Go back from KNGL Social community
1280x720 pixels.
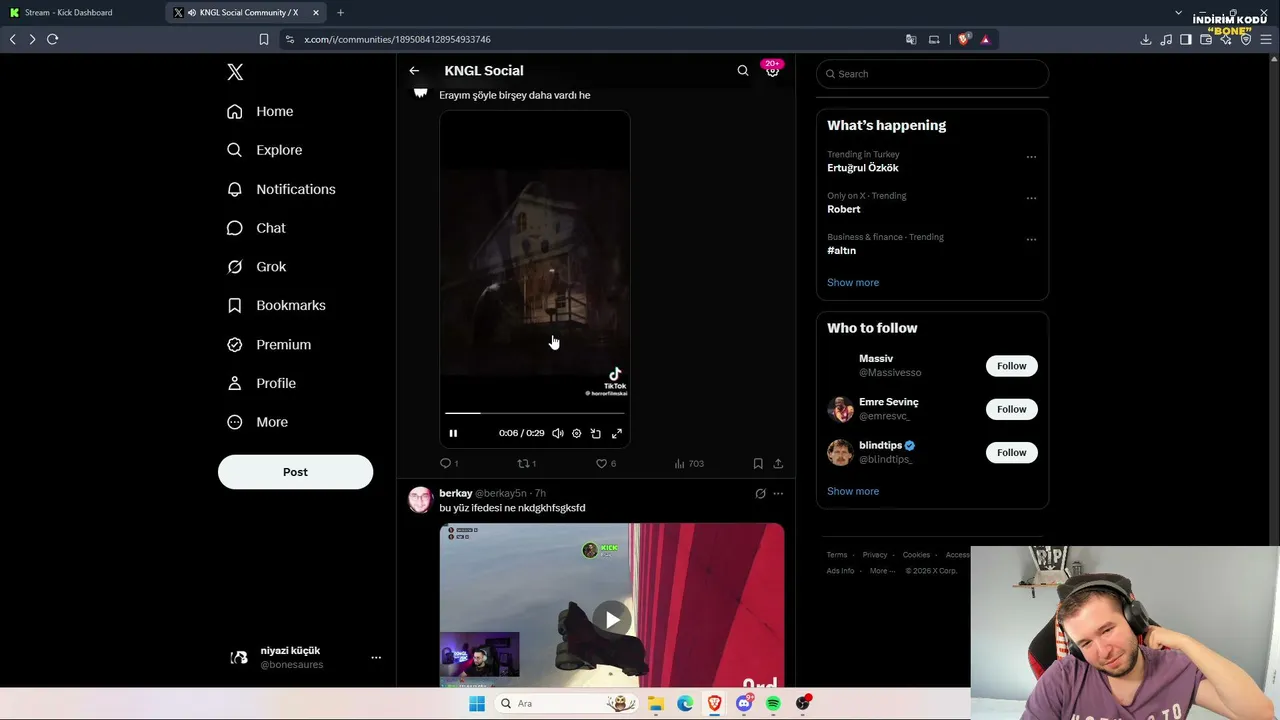[414, 71]
